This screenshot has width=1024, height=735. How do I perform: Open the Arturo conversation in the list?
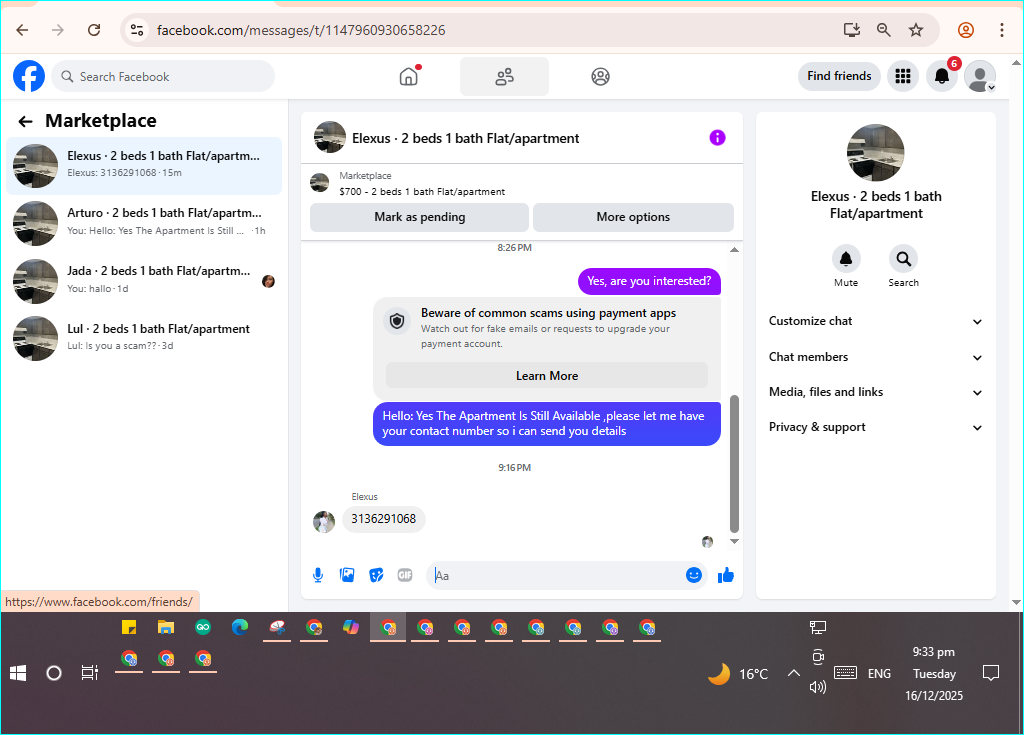tap(144, 223)
